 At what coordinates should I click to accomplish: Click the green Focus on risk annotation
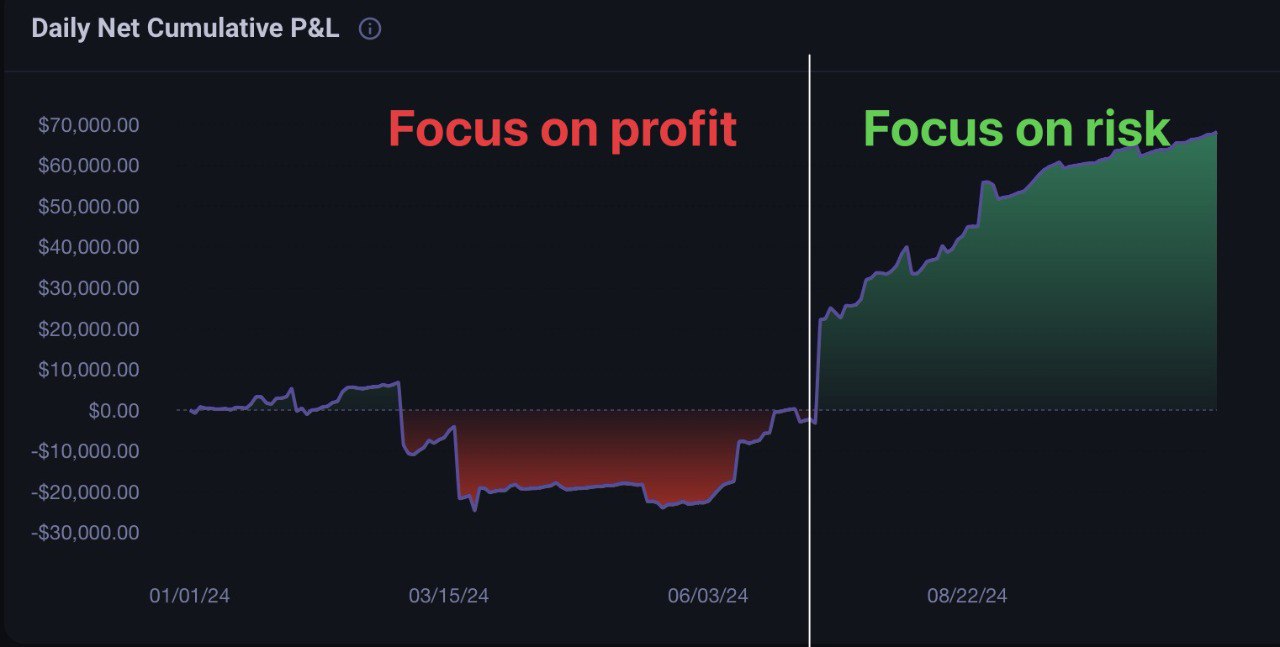tap(1016, 129)
